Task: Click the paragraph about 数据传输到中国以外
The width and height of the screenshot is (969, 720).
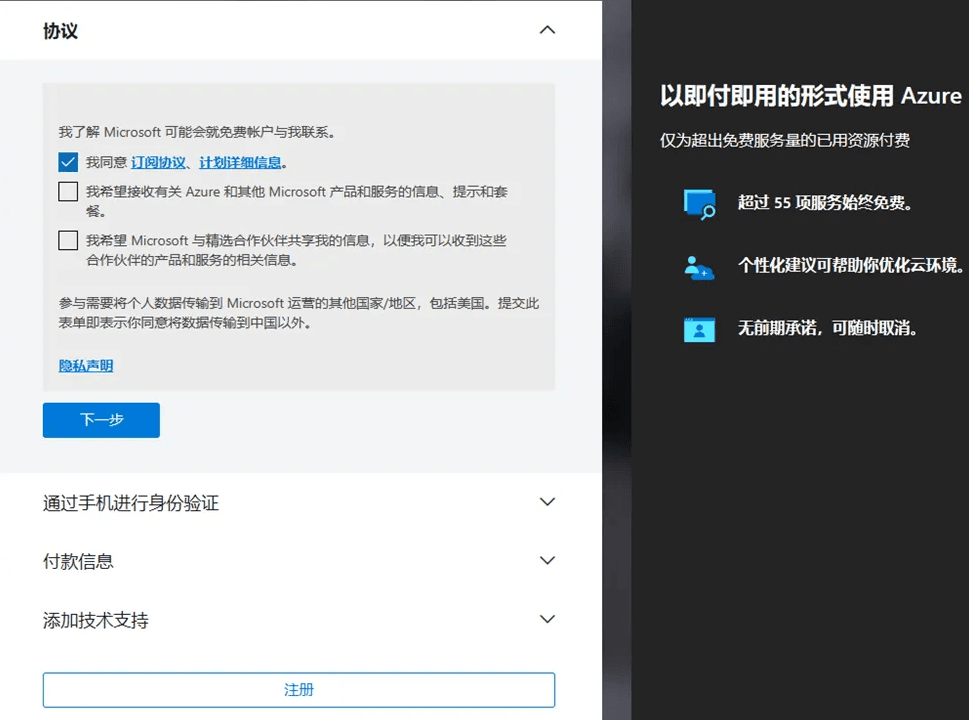Action: tap(299, 313)
